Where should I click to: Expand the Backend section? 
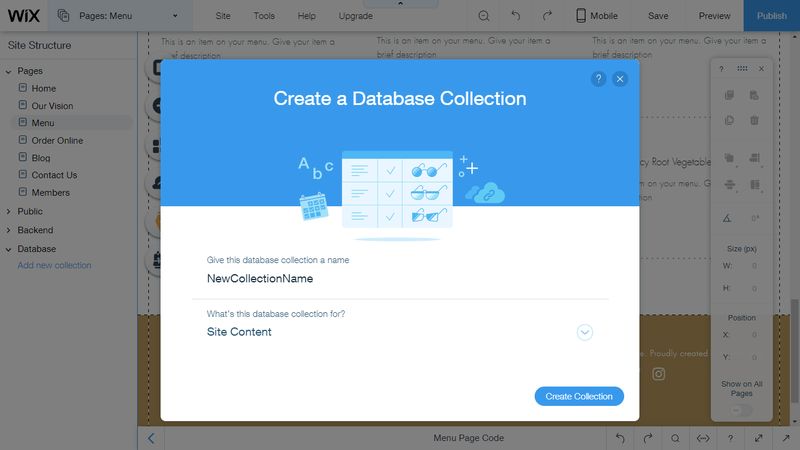(x=8, y=230)
